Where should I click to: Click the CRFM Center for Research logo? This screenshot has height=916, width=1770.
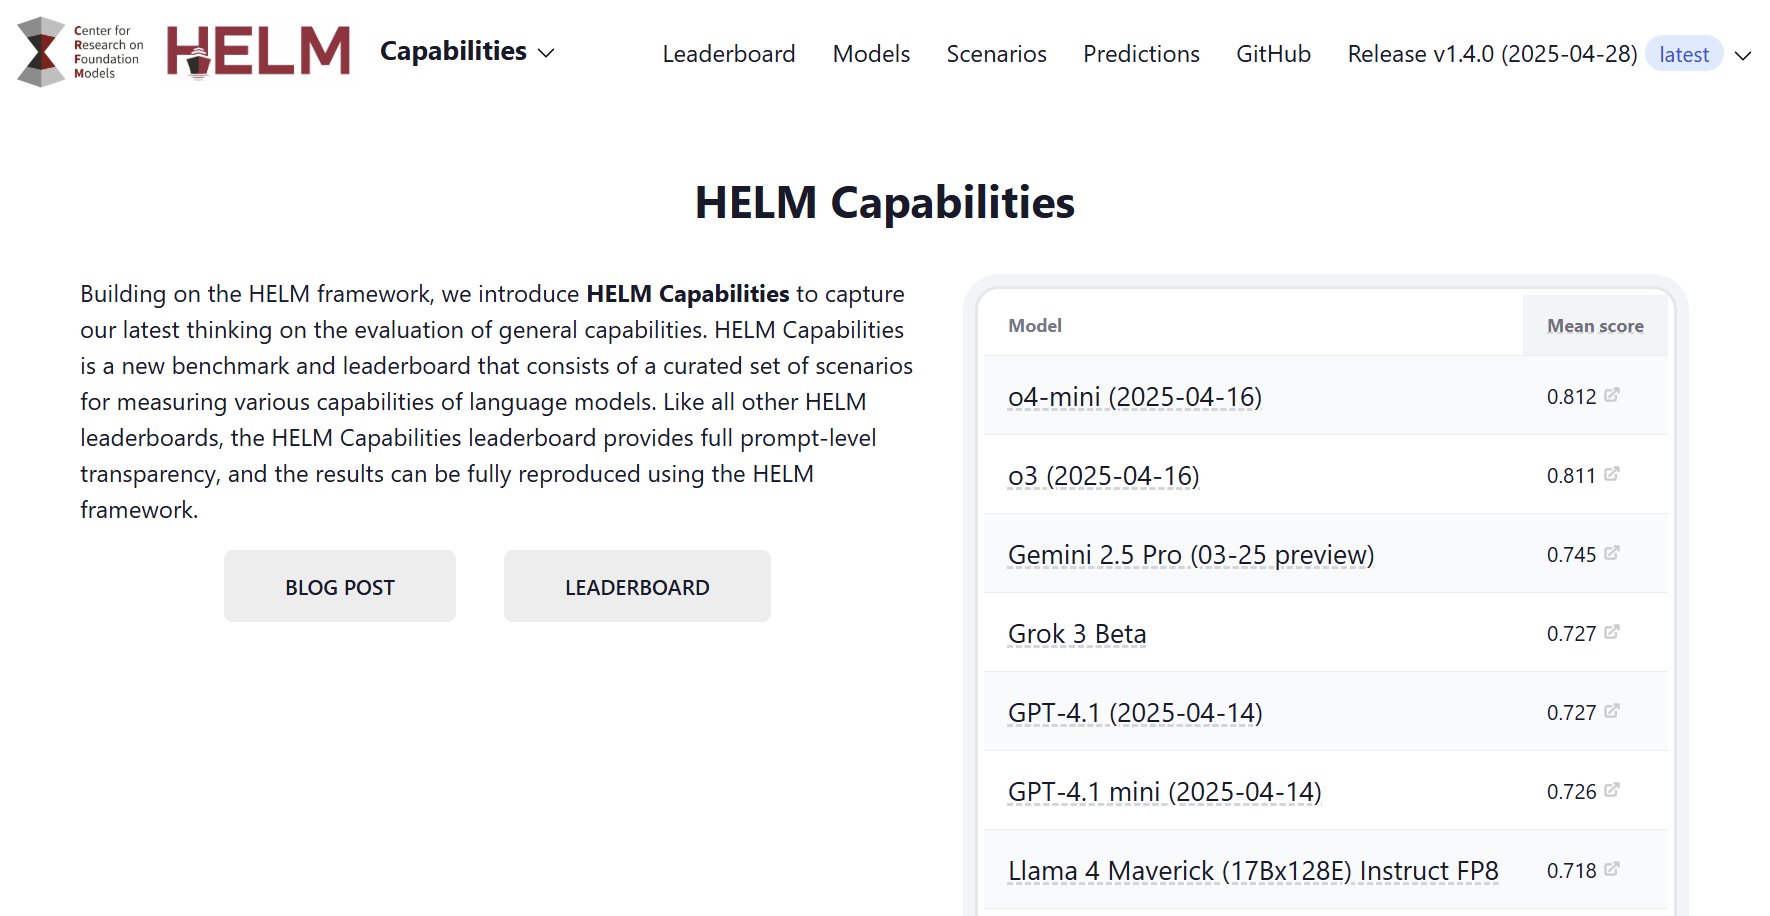pos(80,52)
